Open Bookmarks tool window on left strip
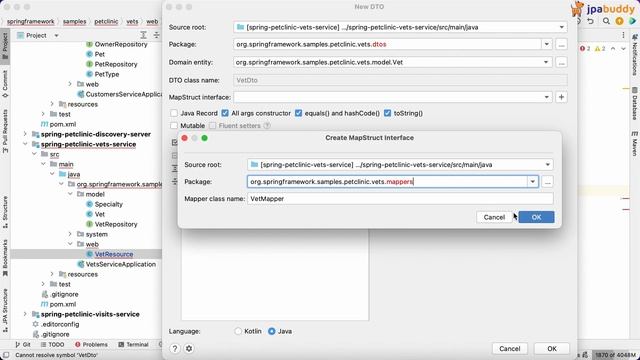The image size is (640, 360). (5, 258)
